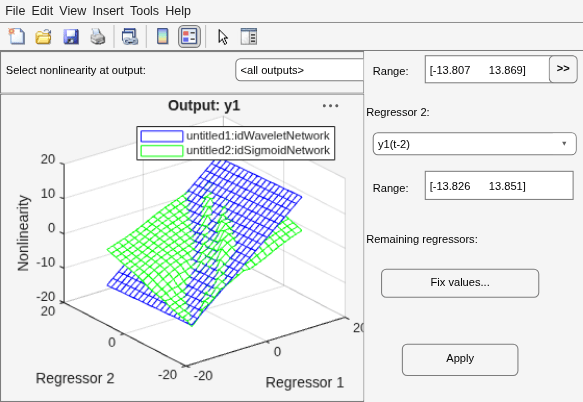Click the Remaining regressors: label
Screen dimensions: 583x402
[x=422, y=239]
